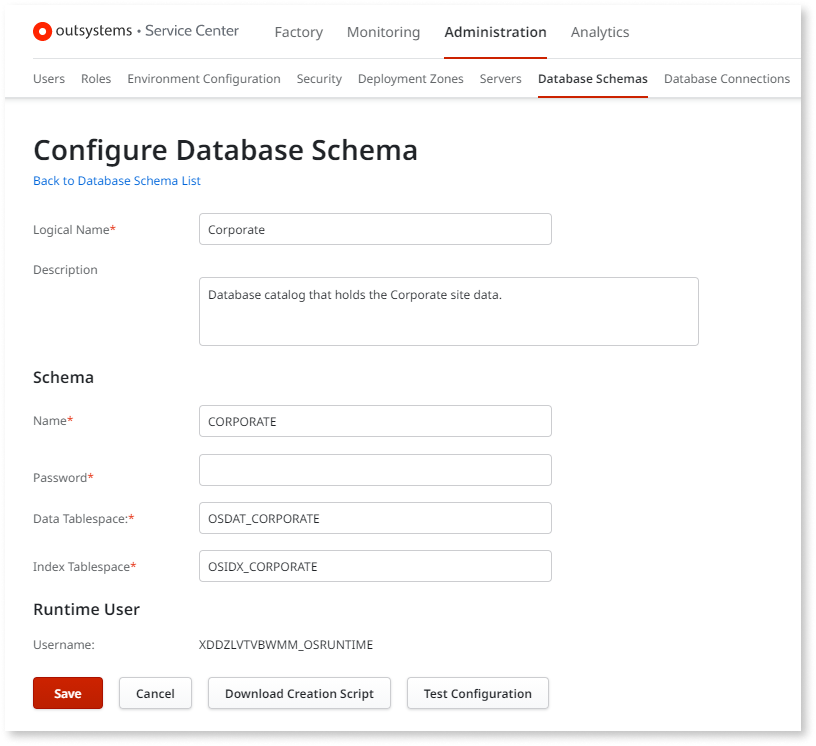
Task: Open the Roles section
Action: [96, 78]
